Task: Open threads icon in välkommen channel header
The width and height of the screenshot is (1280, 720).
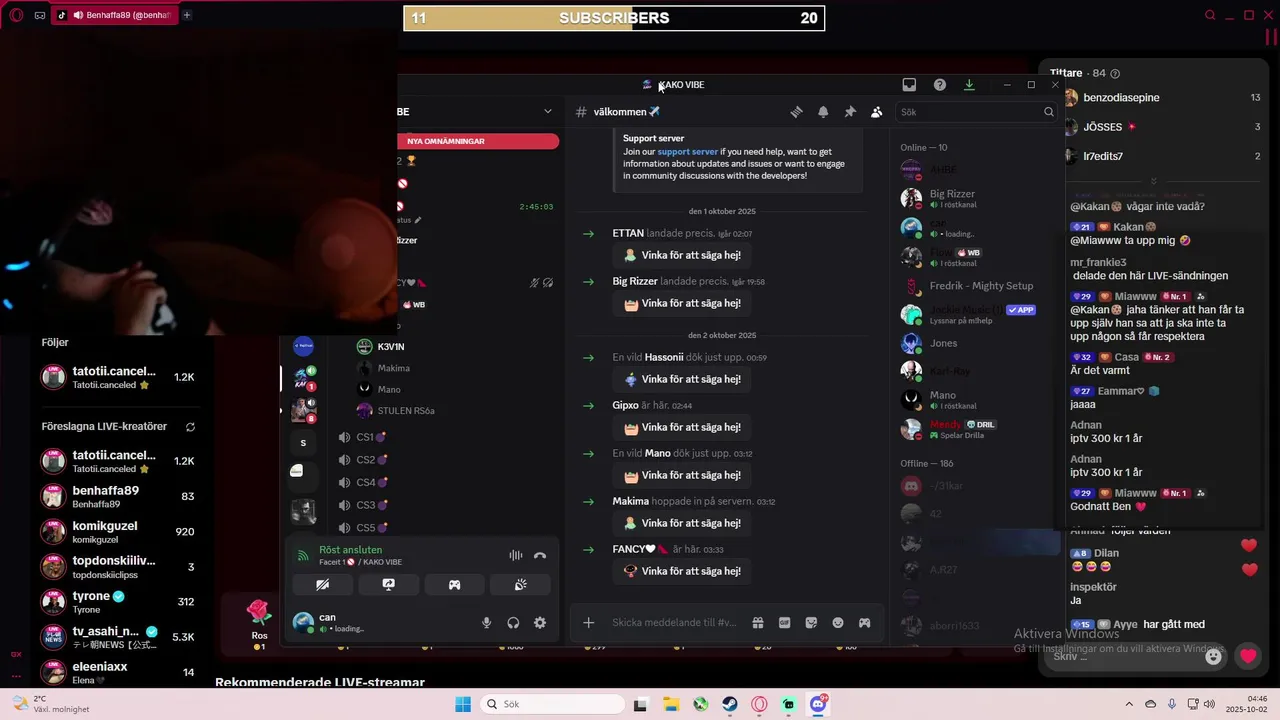Action: (x=797, y=112)
